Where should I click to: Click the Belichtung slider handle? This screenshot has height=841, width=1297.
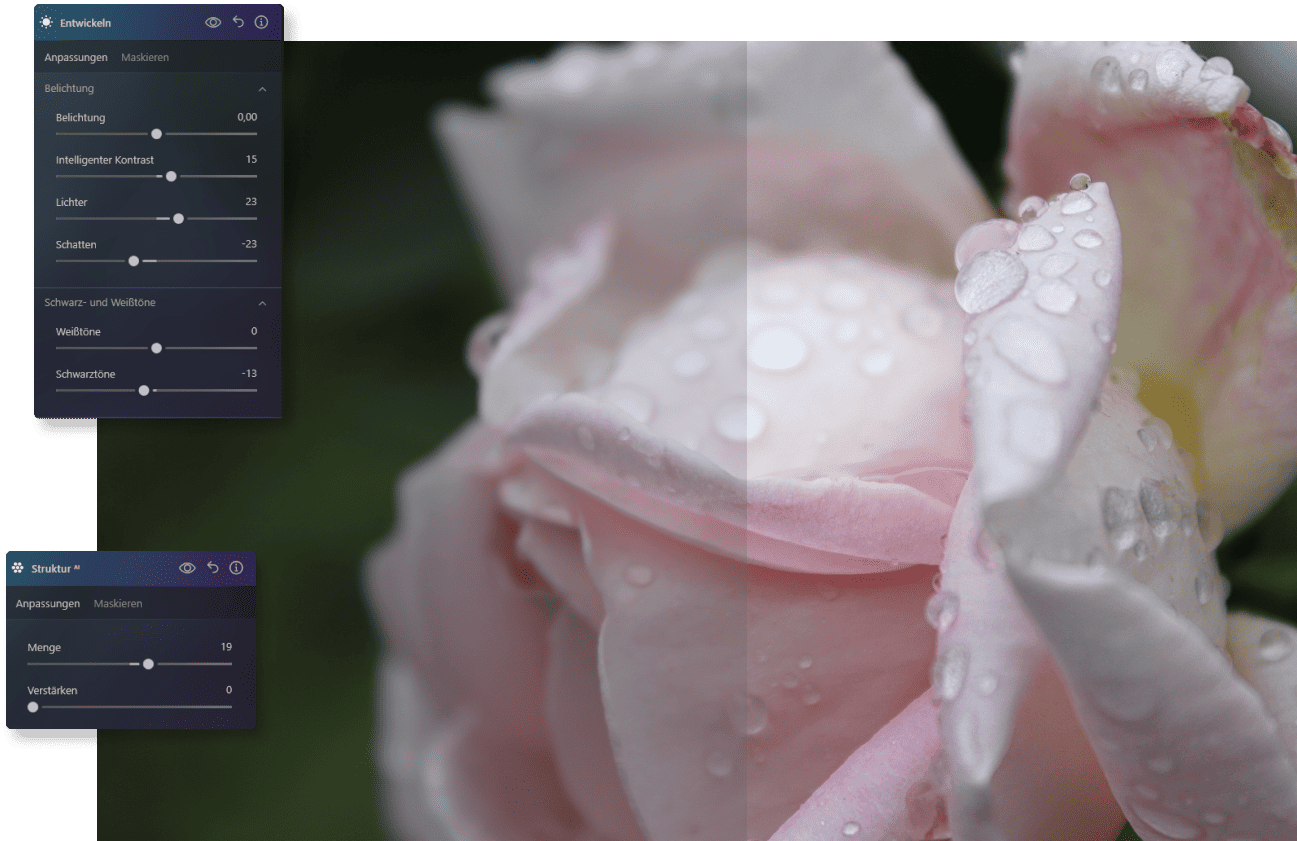(x=156, y=133)
